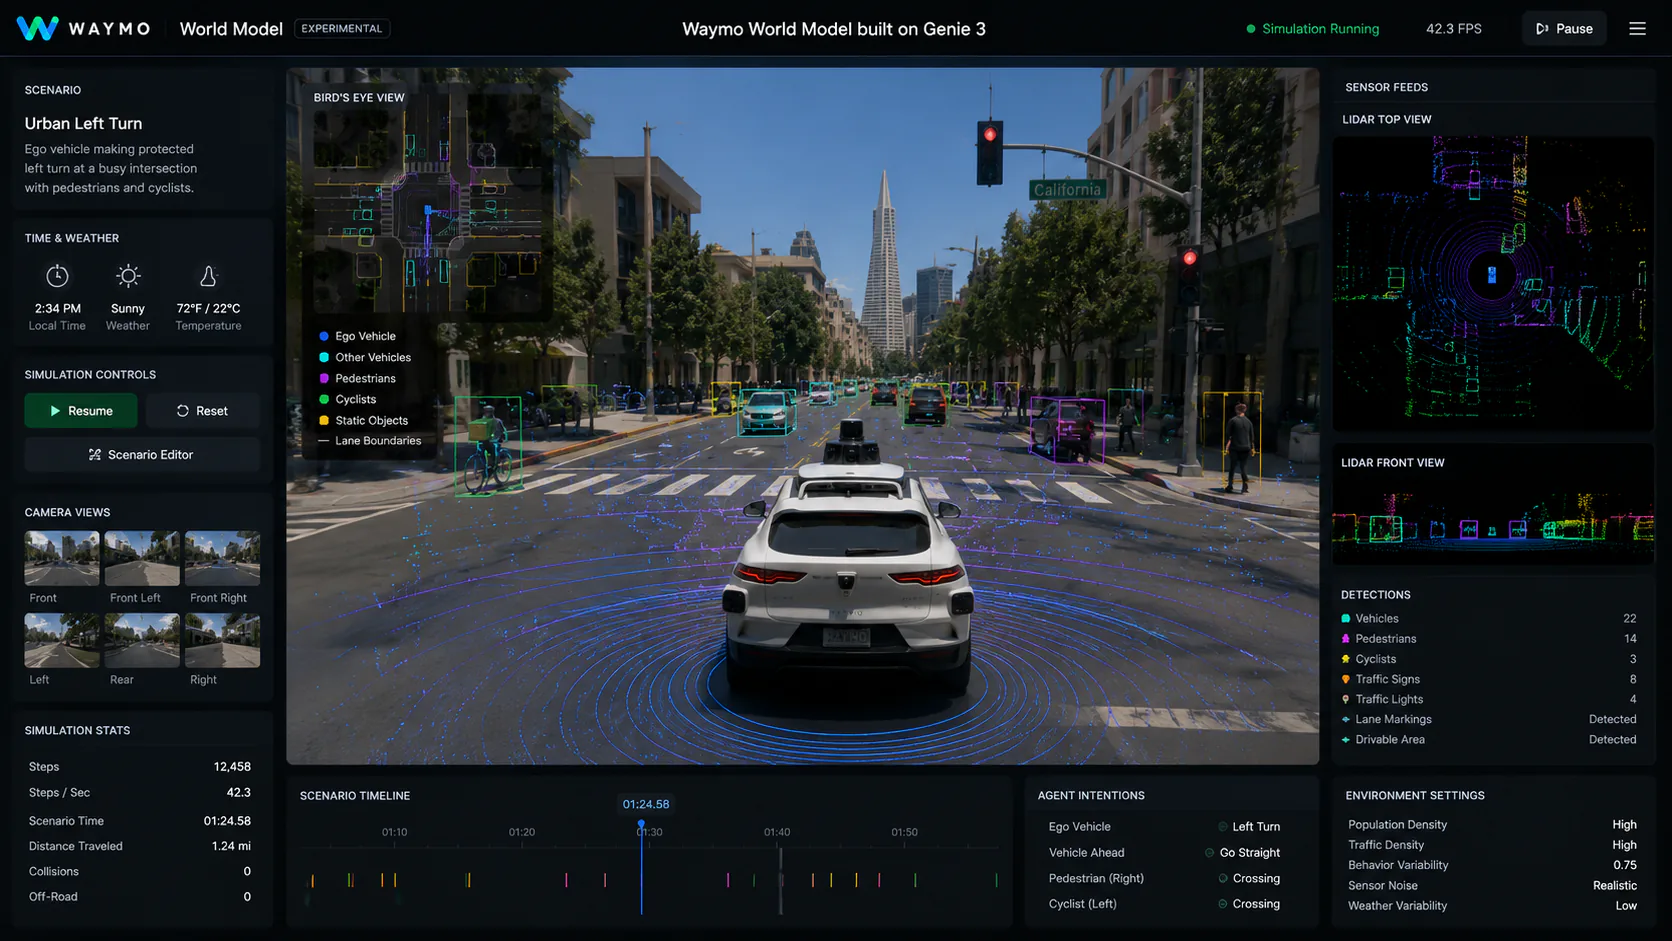Image resolution: width=1672 pixels, height=941 pixels.
Task: Click the Simulation Running status indicator
Action: pos(1312,28)
